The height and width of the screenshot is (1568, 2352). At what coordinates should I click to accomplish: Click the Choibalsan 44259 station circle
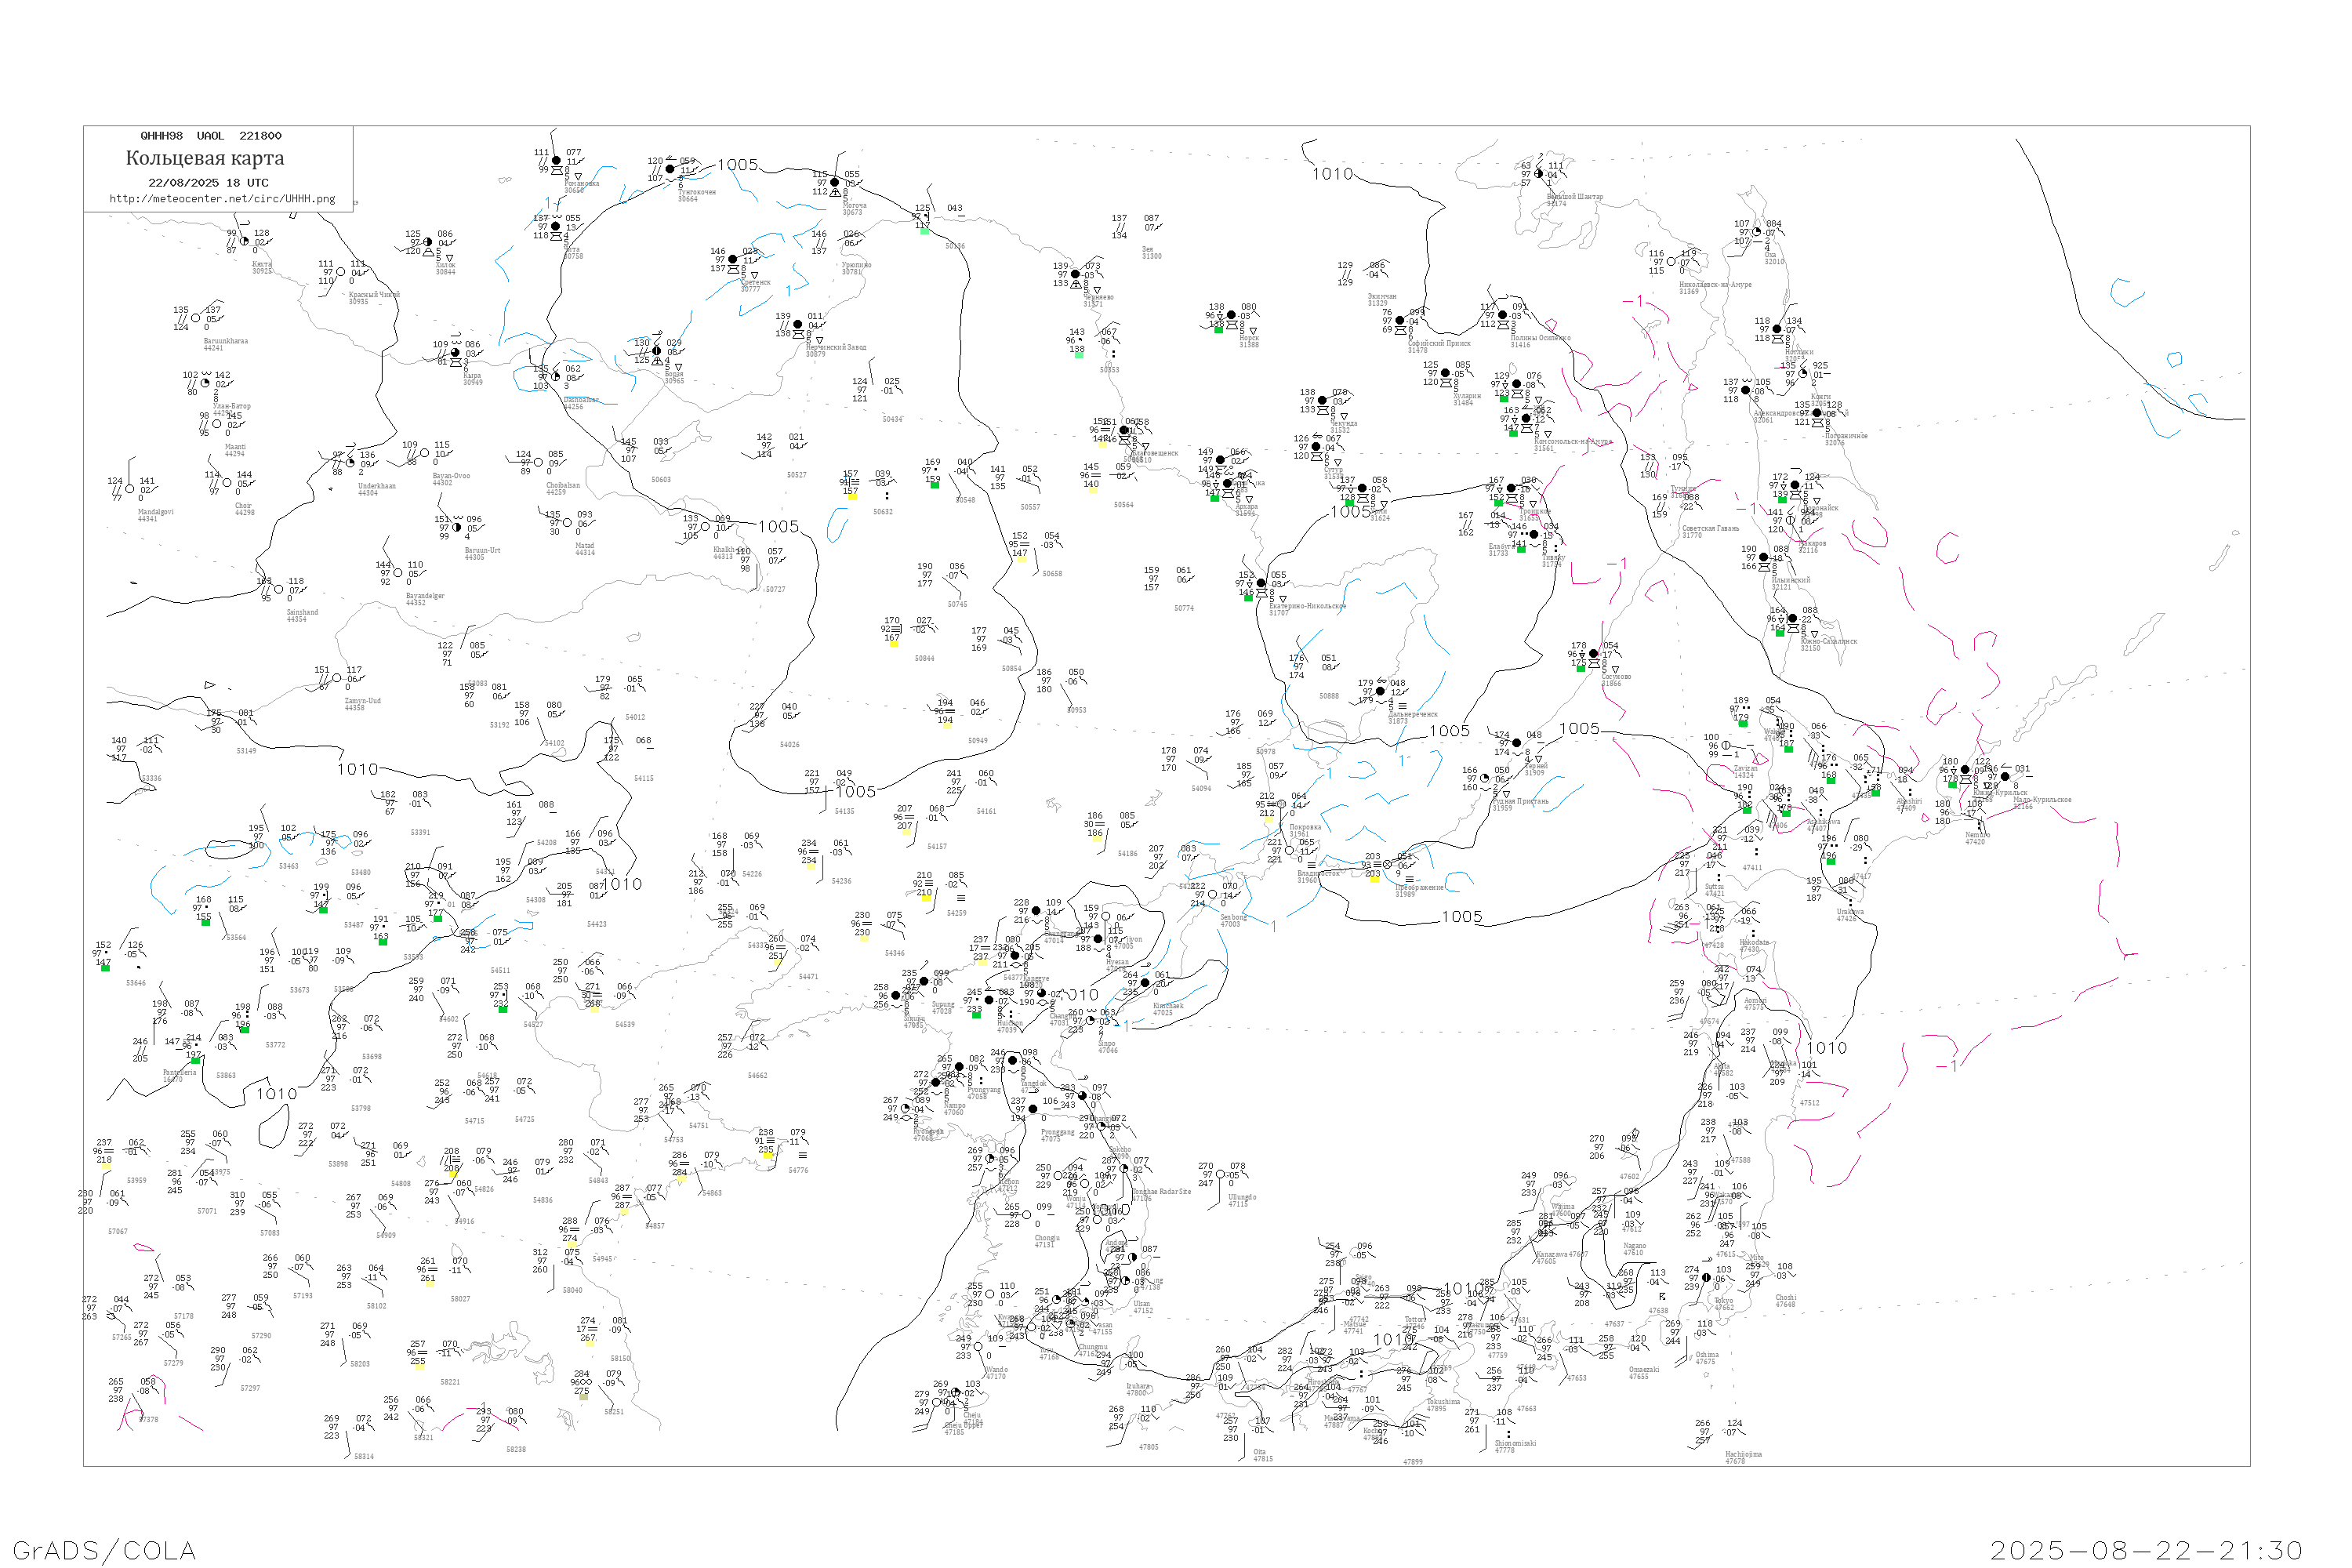[x=538, y=463]
